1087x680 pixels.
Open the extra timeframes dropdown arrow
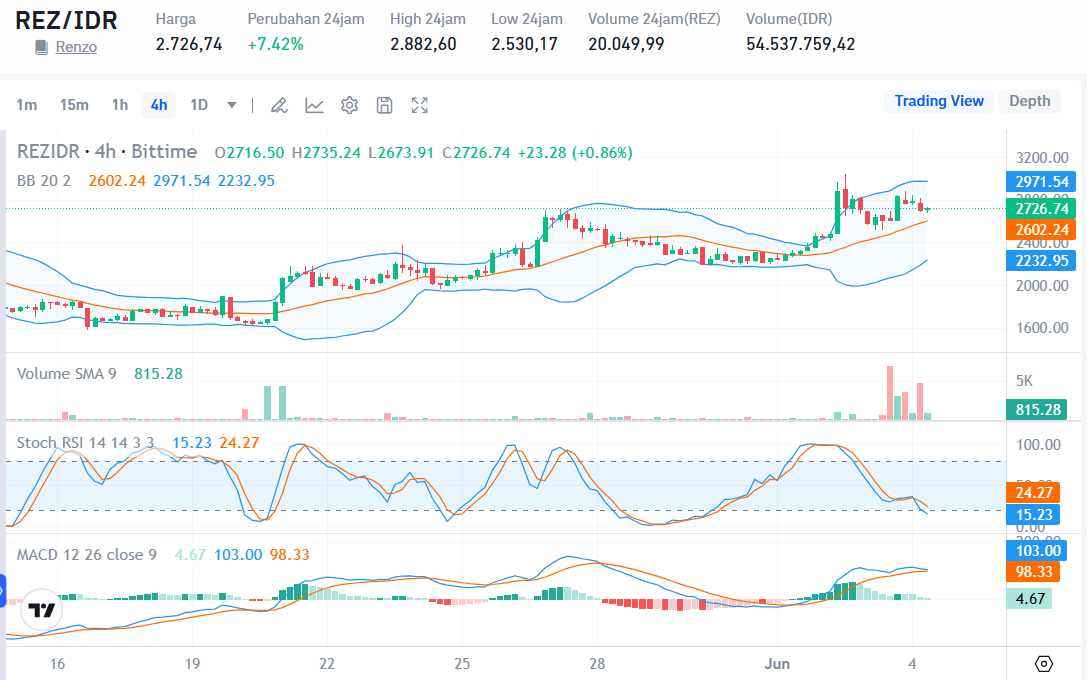tap(232, 104)
